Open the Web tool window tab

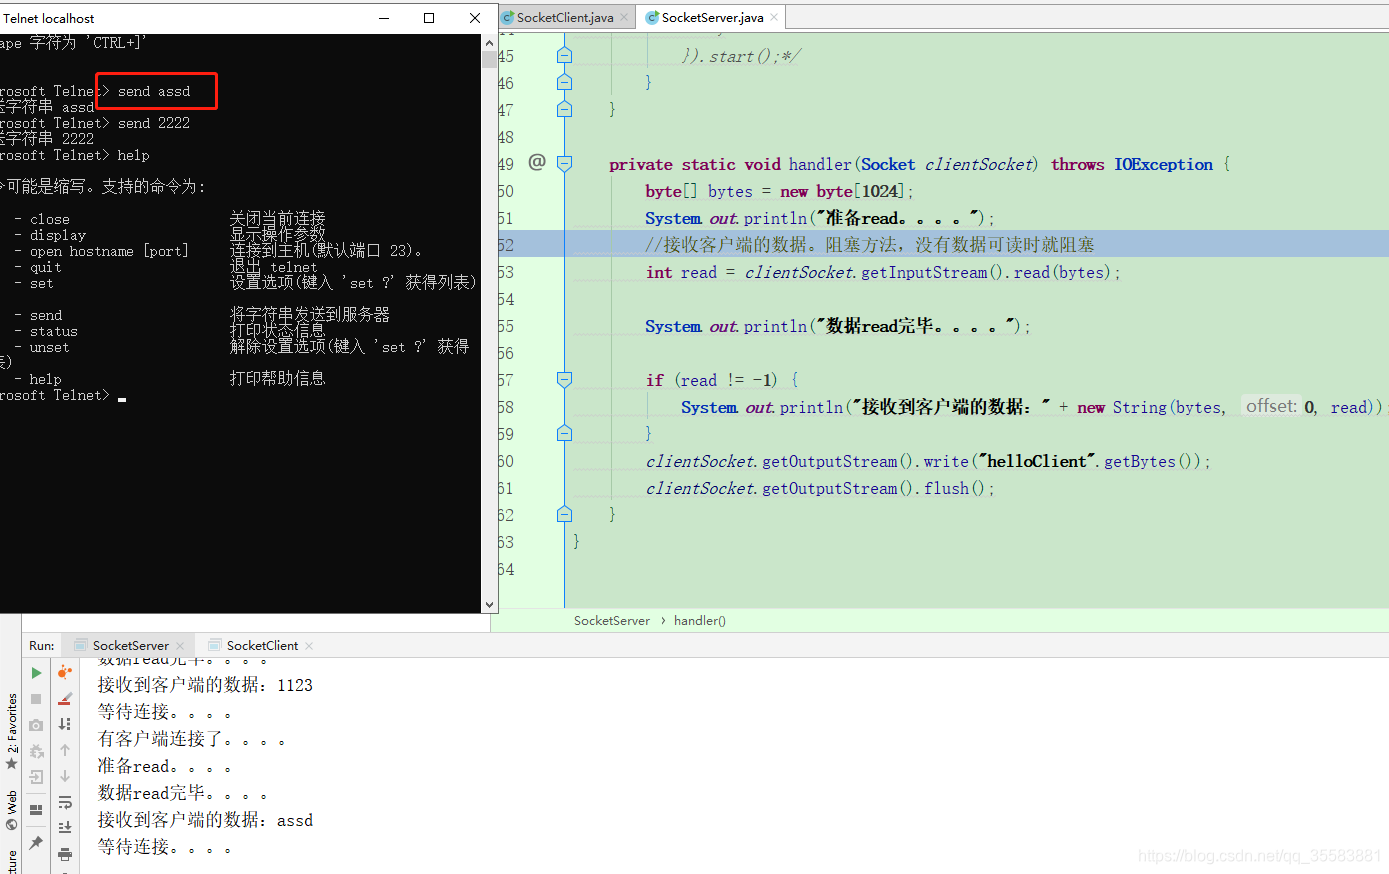pyautogui.click(x=11, y=810)
